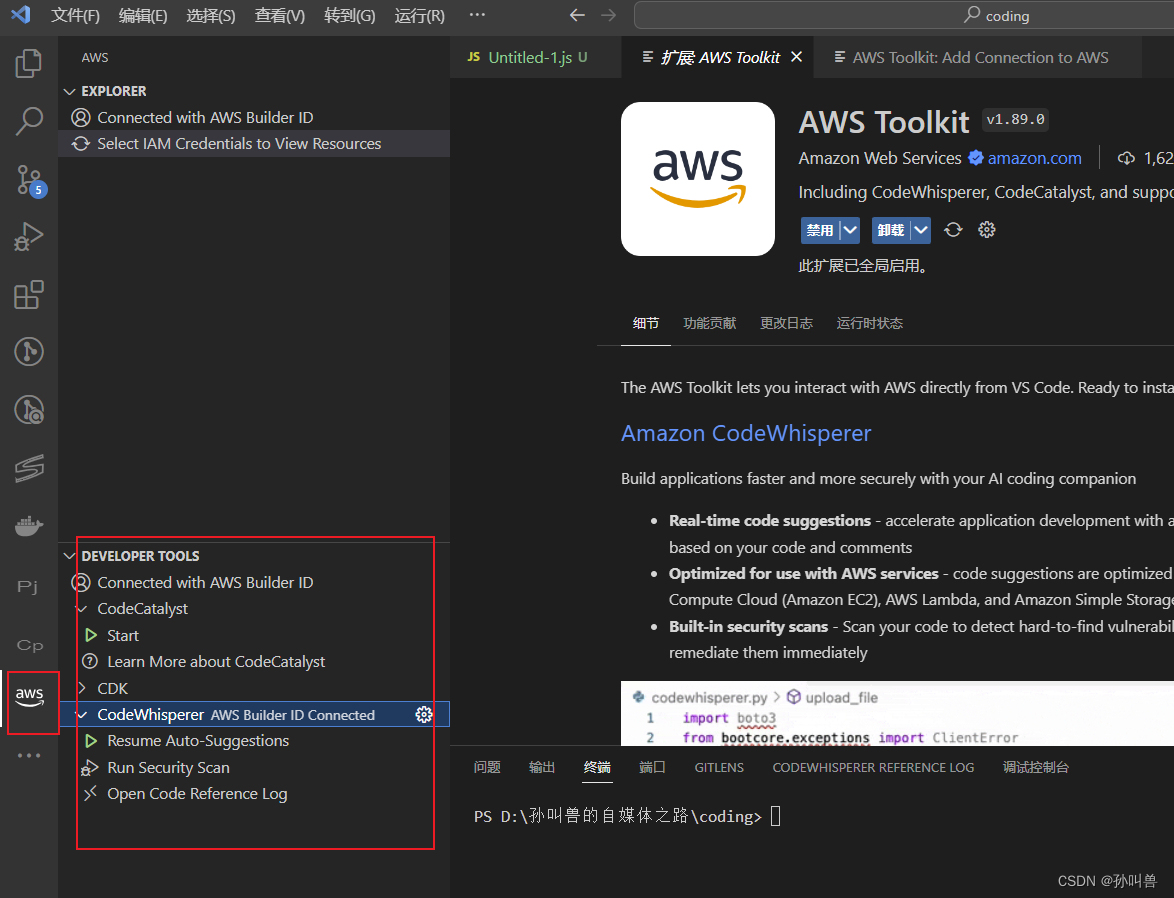
Task: Open the Run and Debug view
Action: [x=28, y=237]
